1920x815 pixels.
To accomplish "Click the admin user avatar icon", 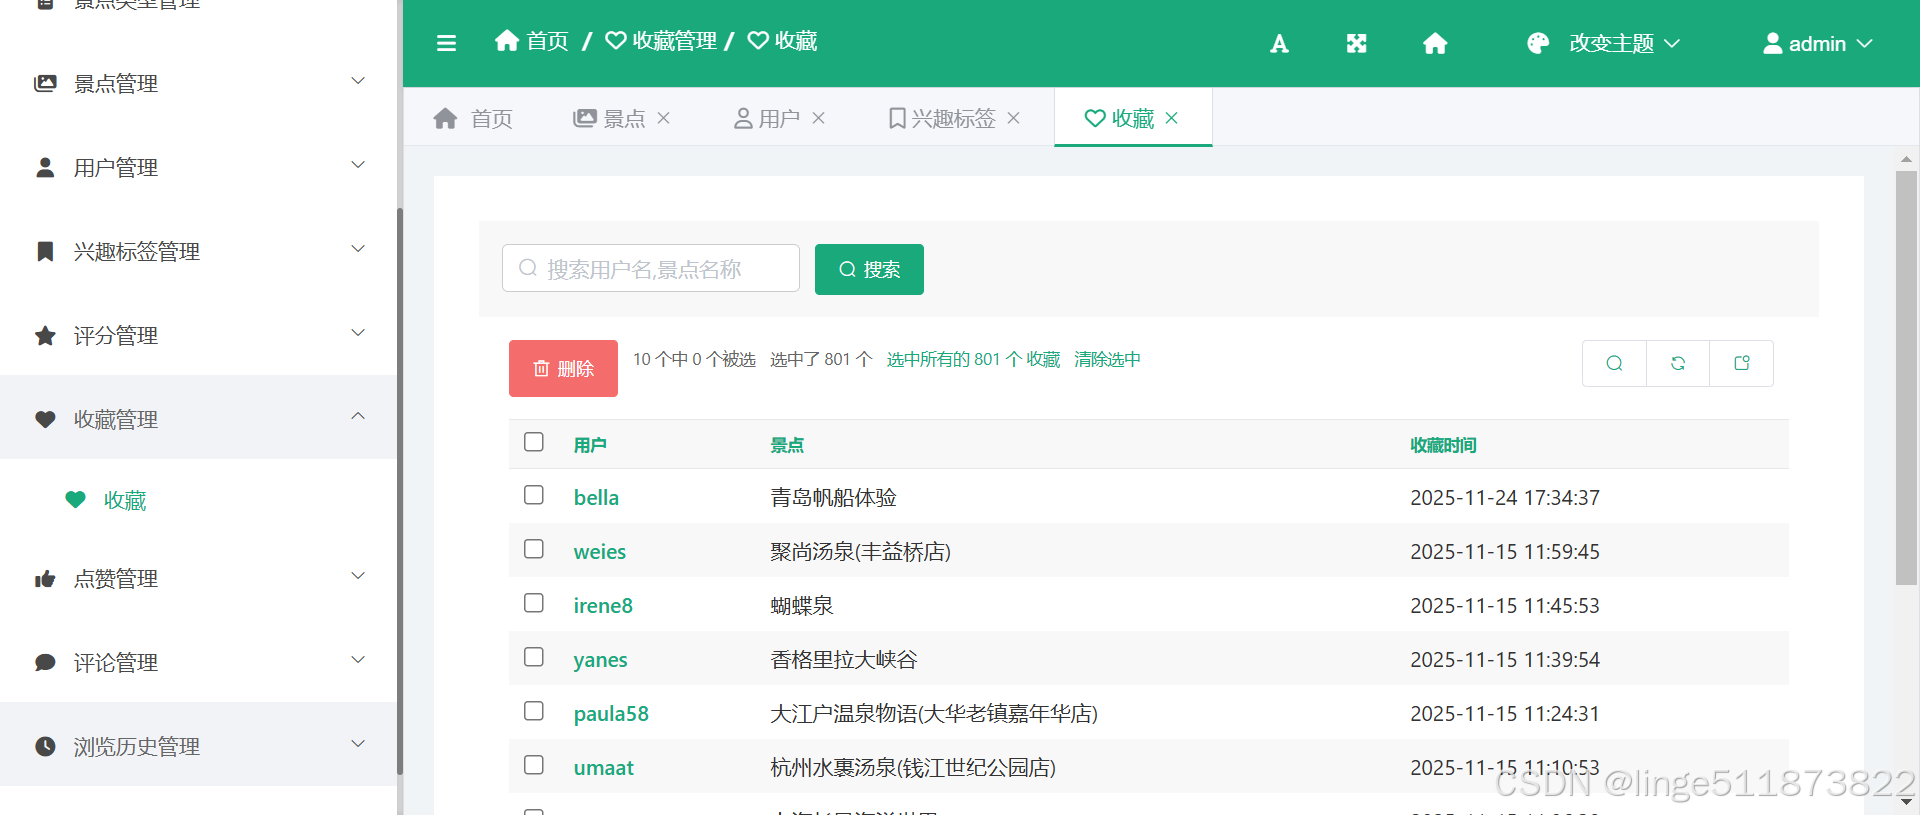I will pyautogui.click(x=1772, y=43).
